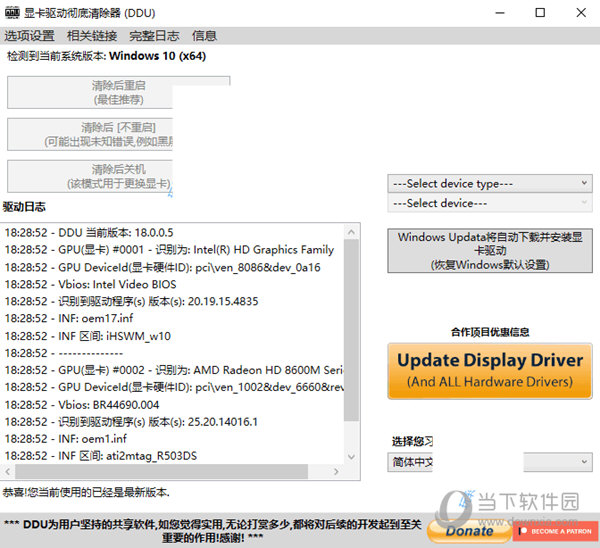The image size is (600, 548).
Task: Open the 选项设置 menu
Action: (x=29, y=36)
